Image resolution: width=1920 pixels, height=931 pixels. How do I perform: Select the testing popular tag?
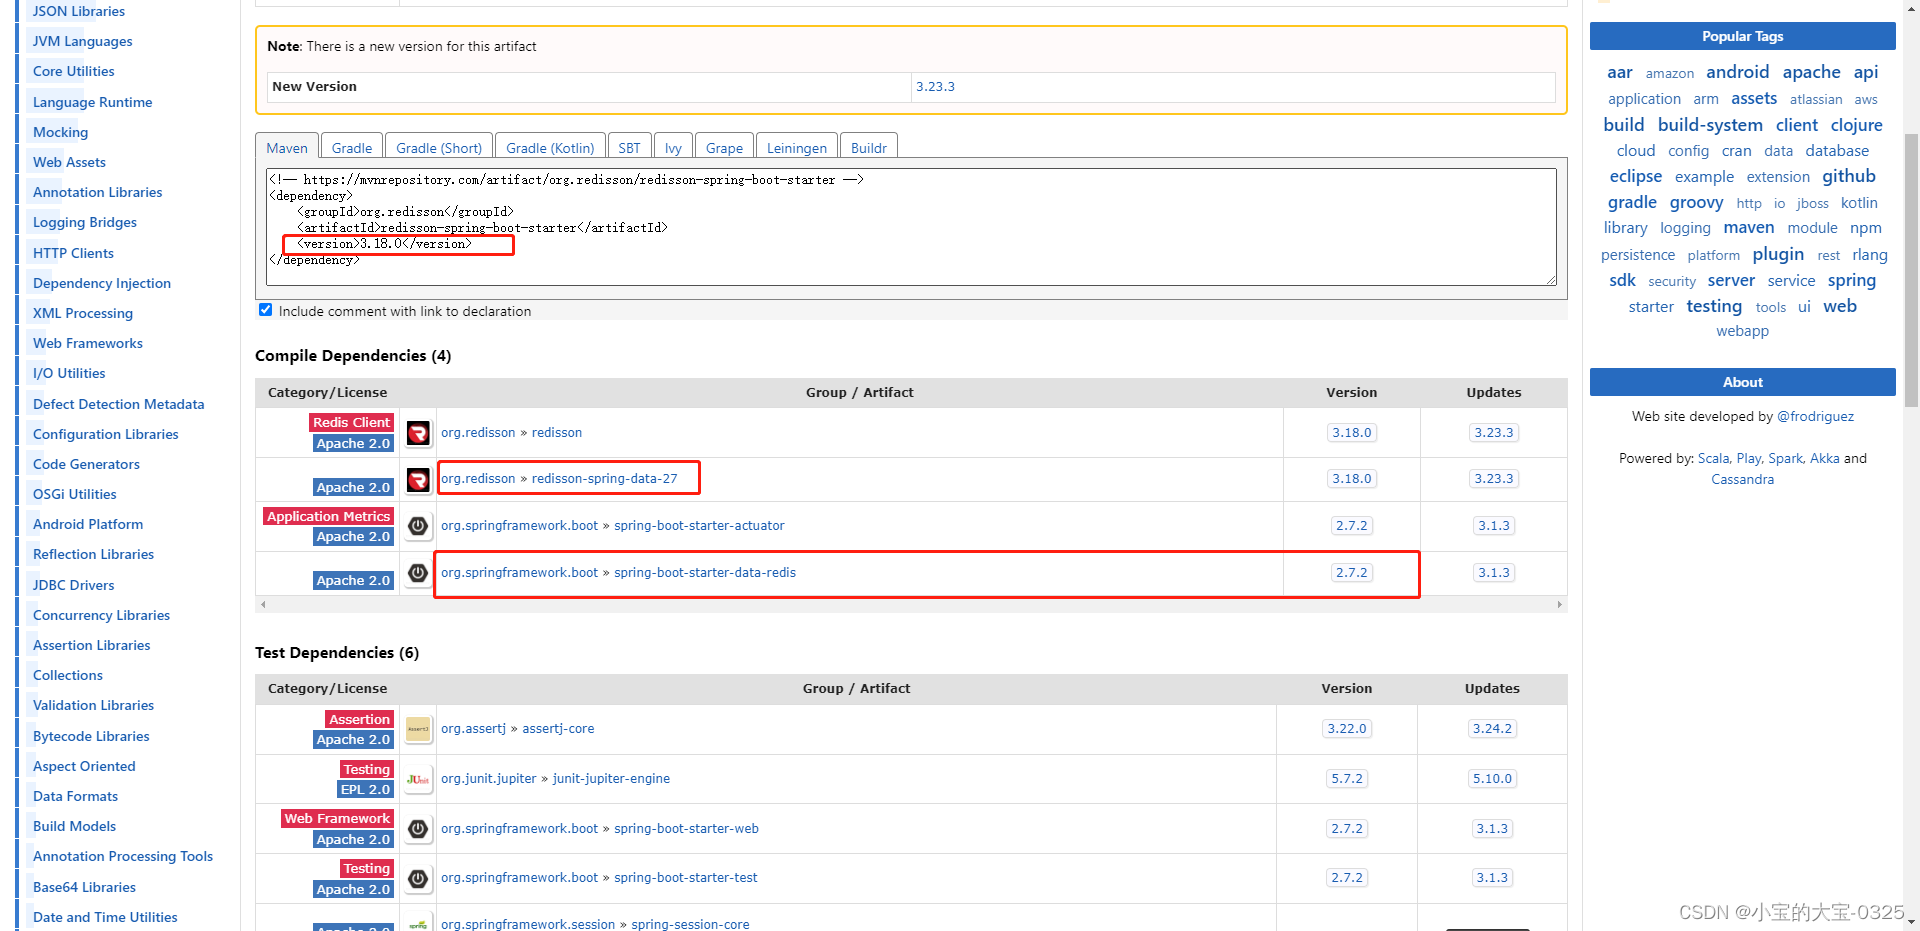click(x=1714, y=306)
